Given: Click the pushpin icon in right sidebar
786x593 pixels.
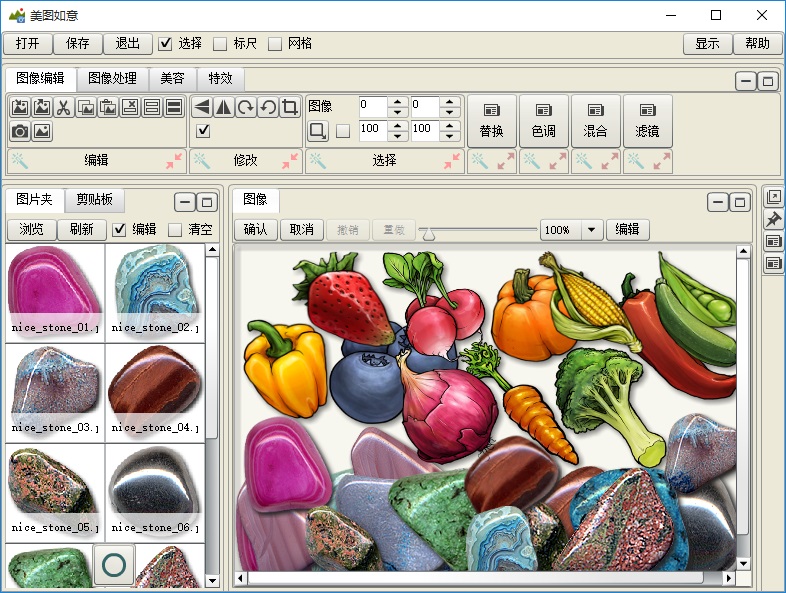Looking at the screenshot, I should [x=773, y=220].
